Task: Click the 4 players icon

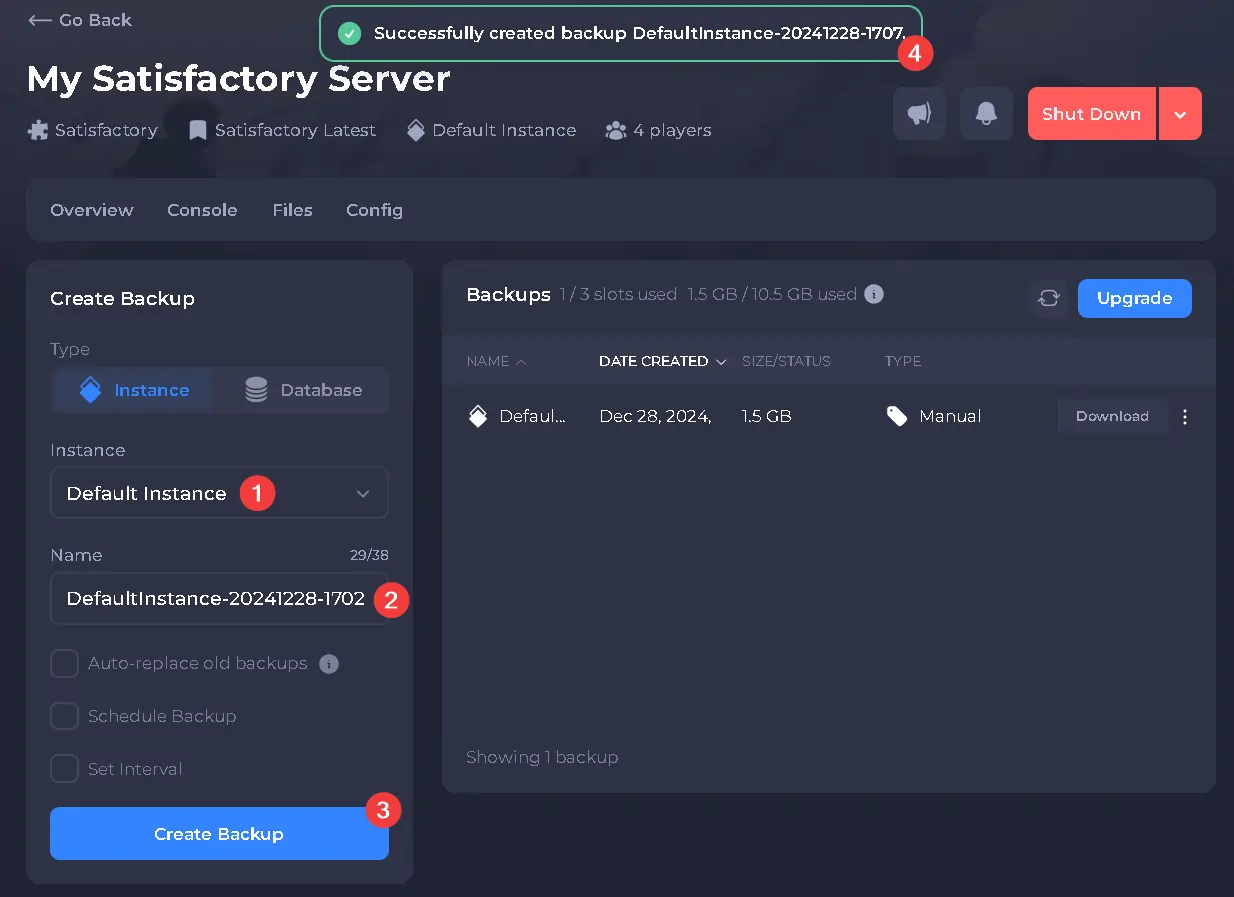Action: 616,130
